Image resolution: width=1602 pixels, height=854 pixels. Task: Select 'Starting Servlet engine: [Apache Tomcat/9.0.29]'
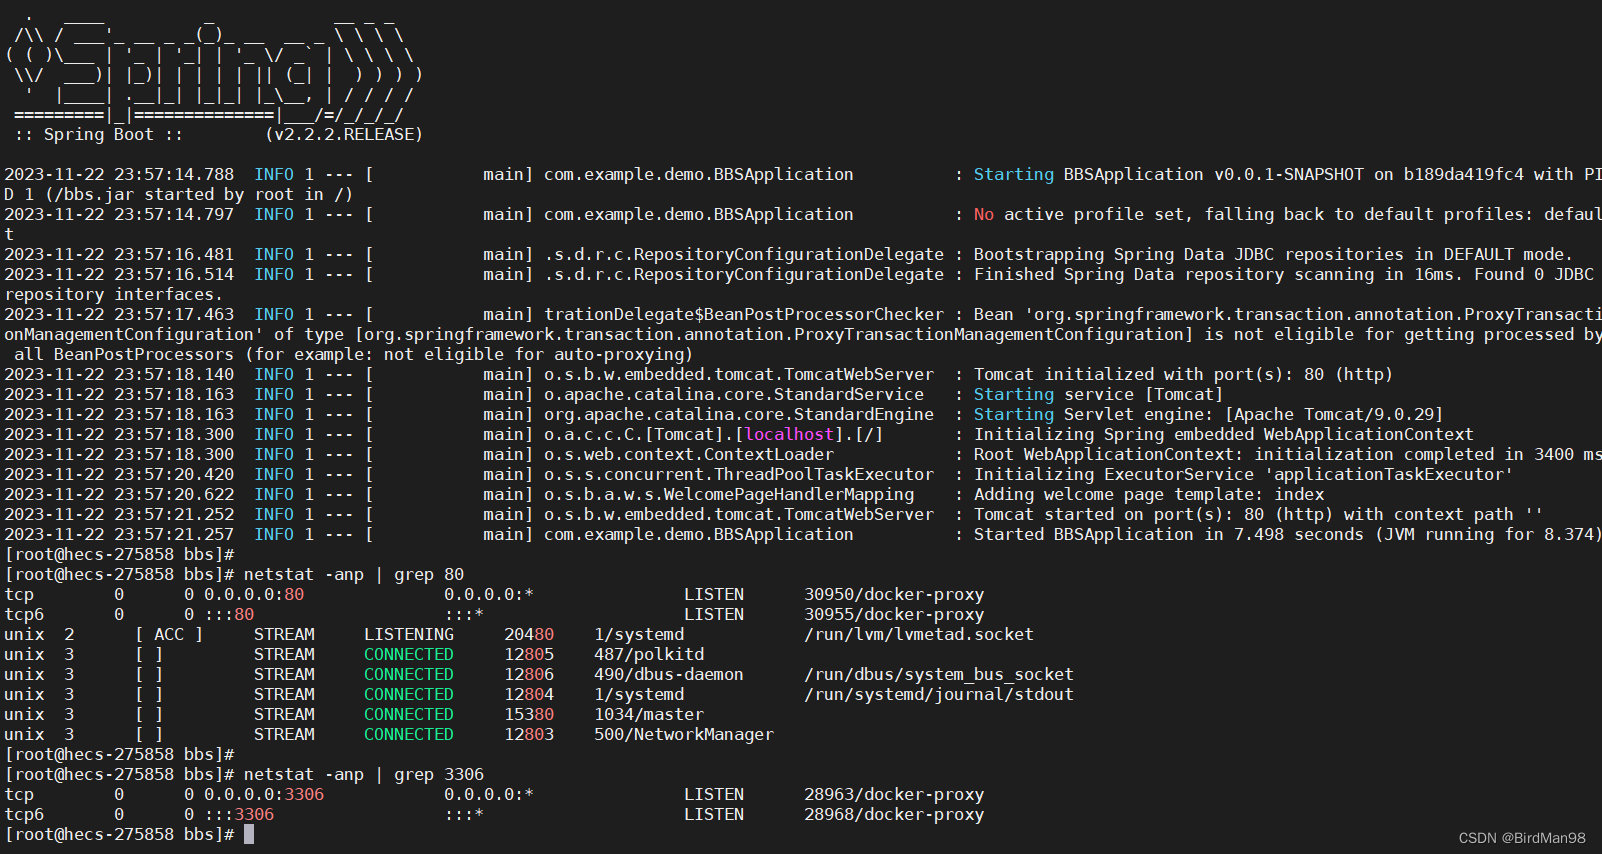click(x=1209, y=414)
